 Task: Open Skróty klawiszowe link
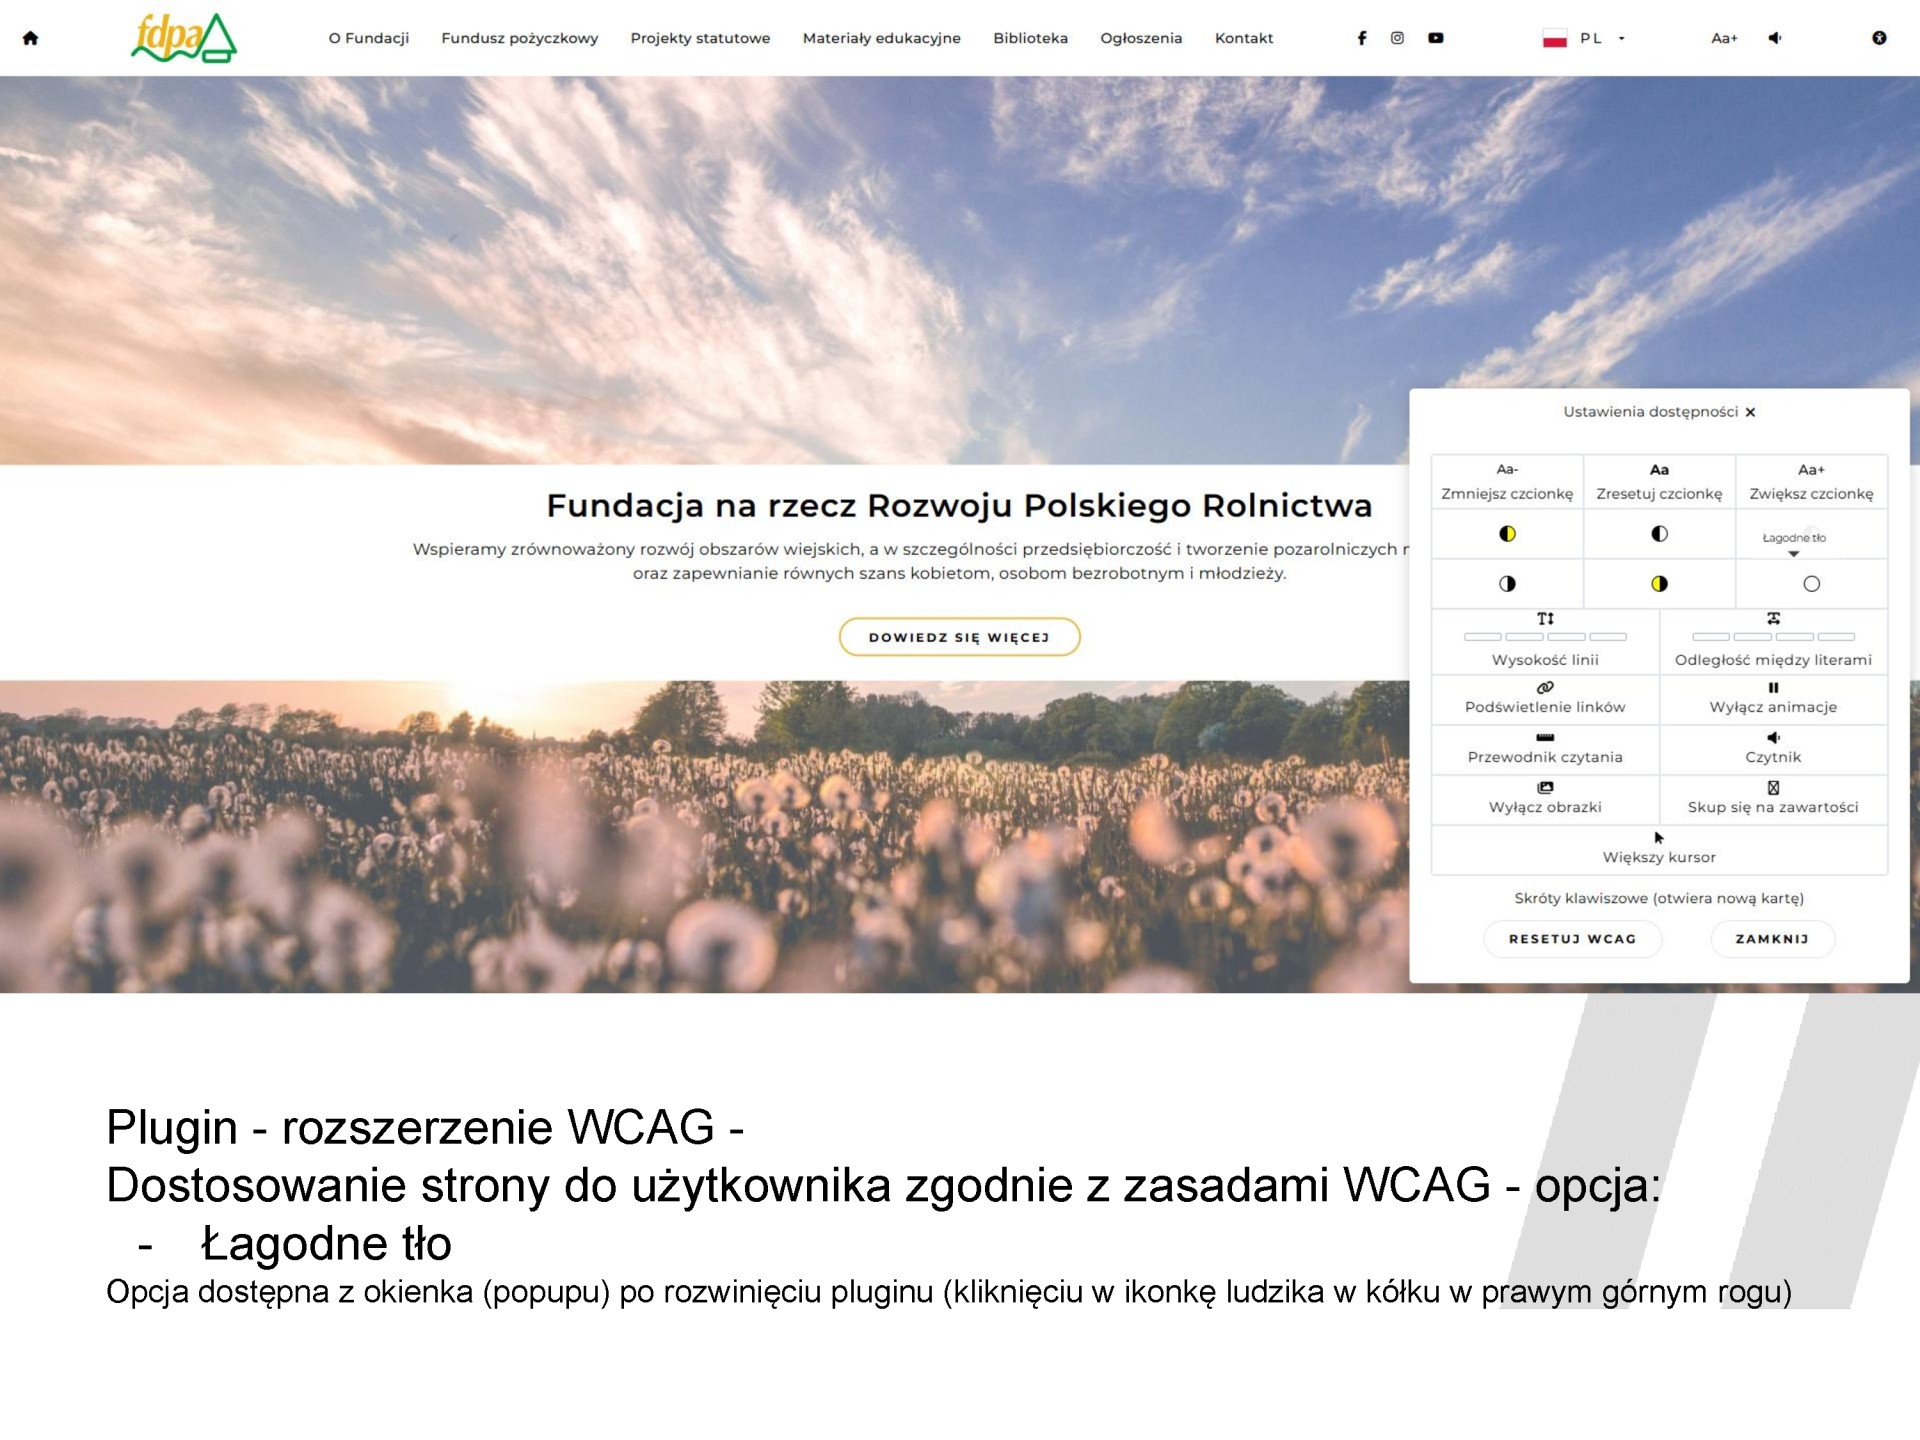[1659, 899]
